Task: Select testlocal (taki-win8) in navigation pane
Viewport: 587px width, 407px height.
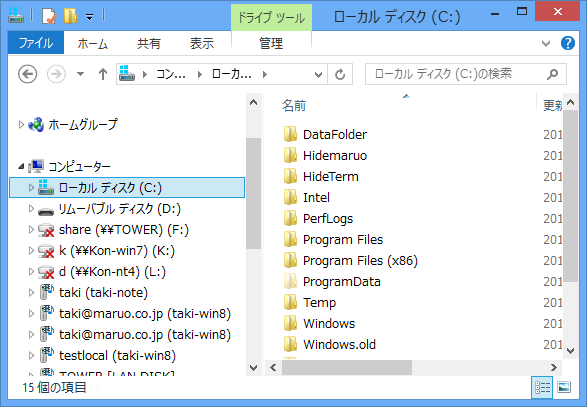Action: coord(118,355)
